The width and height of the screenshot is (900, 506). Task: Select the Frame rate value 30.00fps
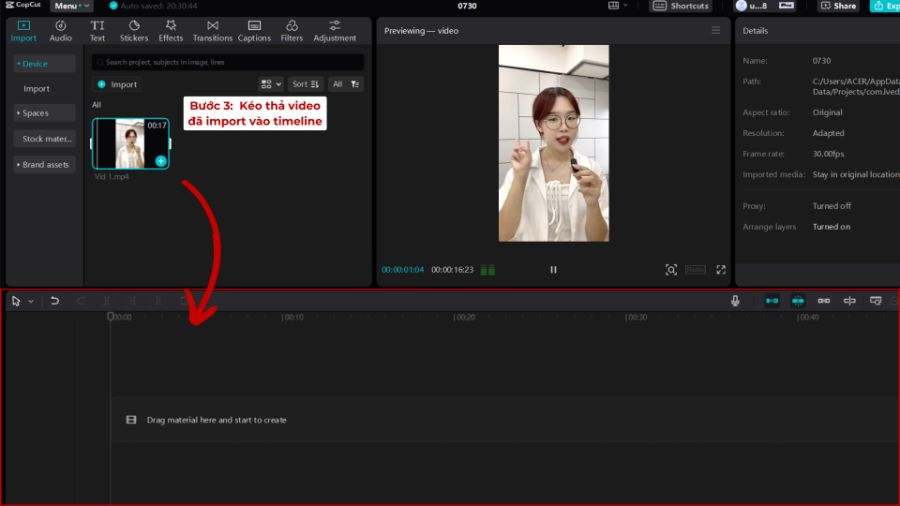point(828,154)
